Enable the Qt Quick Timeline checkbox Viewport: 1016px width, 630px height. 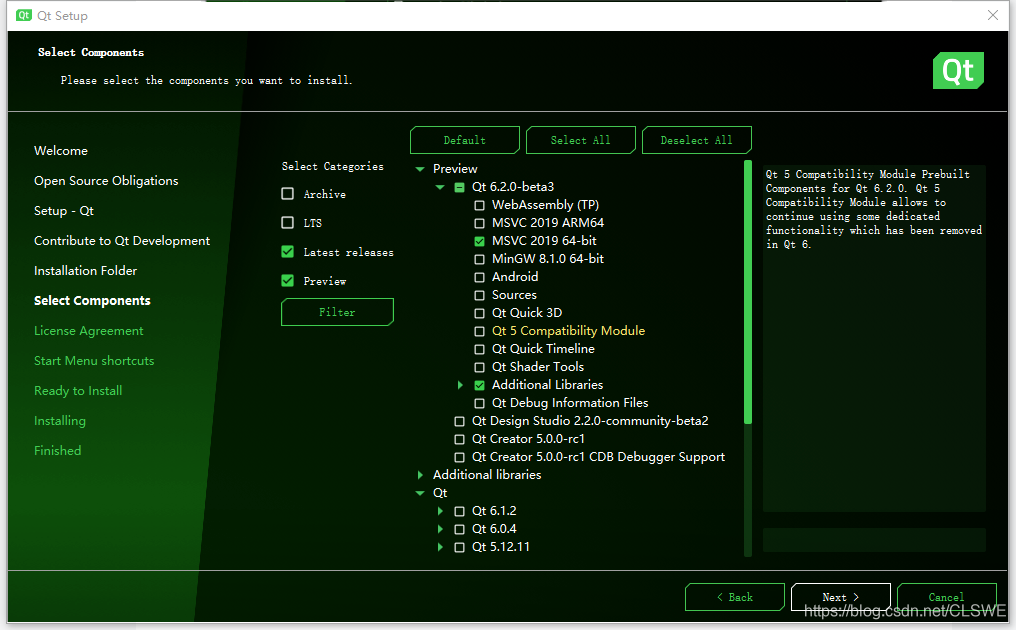(479, 349)
